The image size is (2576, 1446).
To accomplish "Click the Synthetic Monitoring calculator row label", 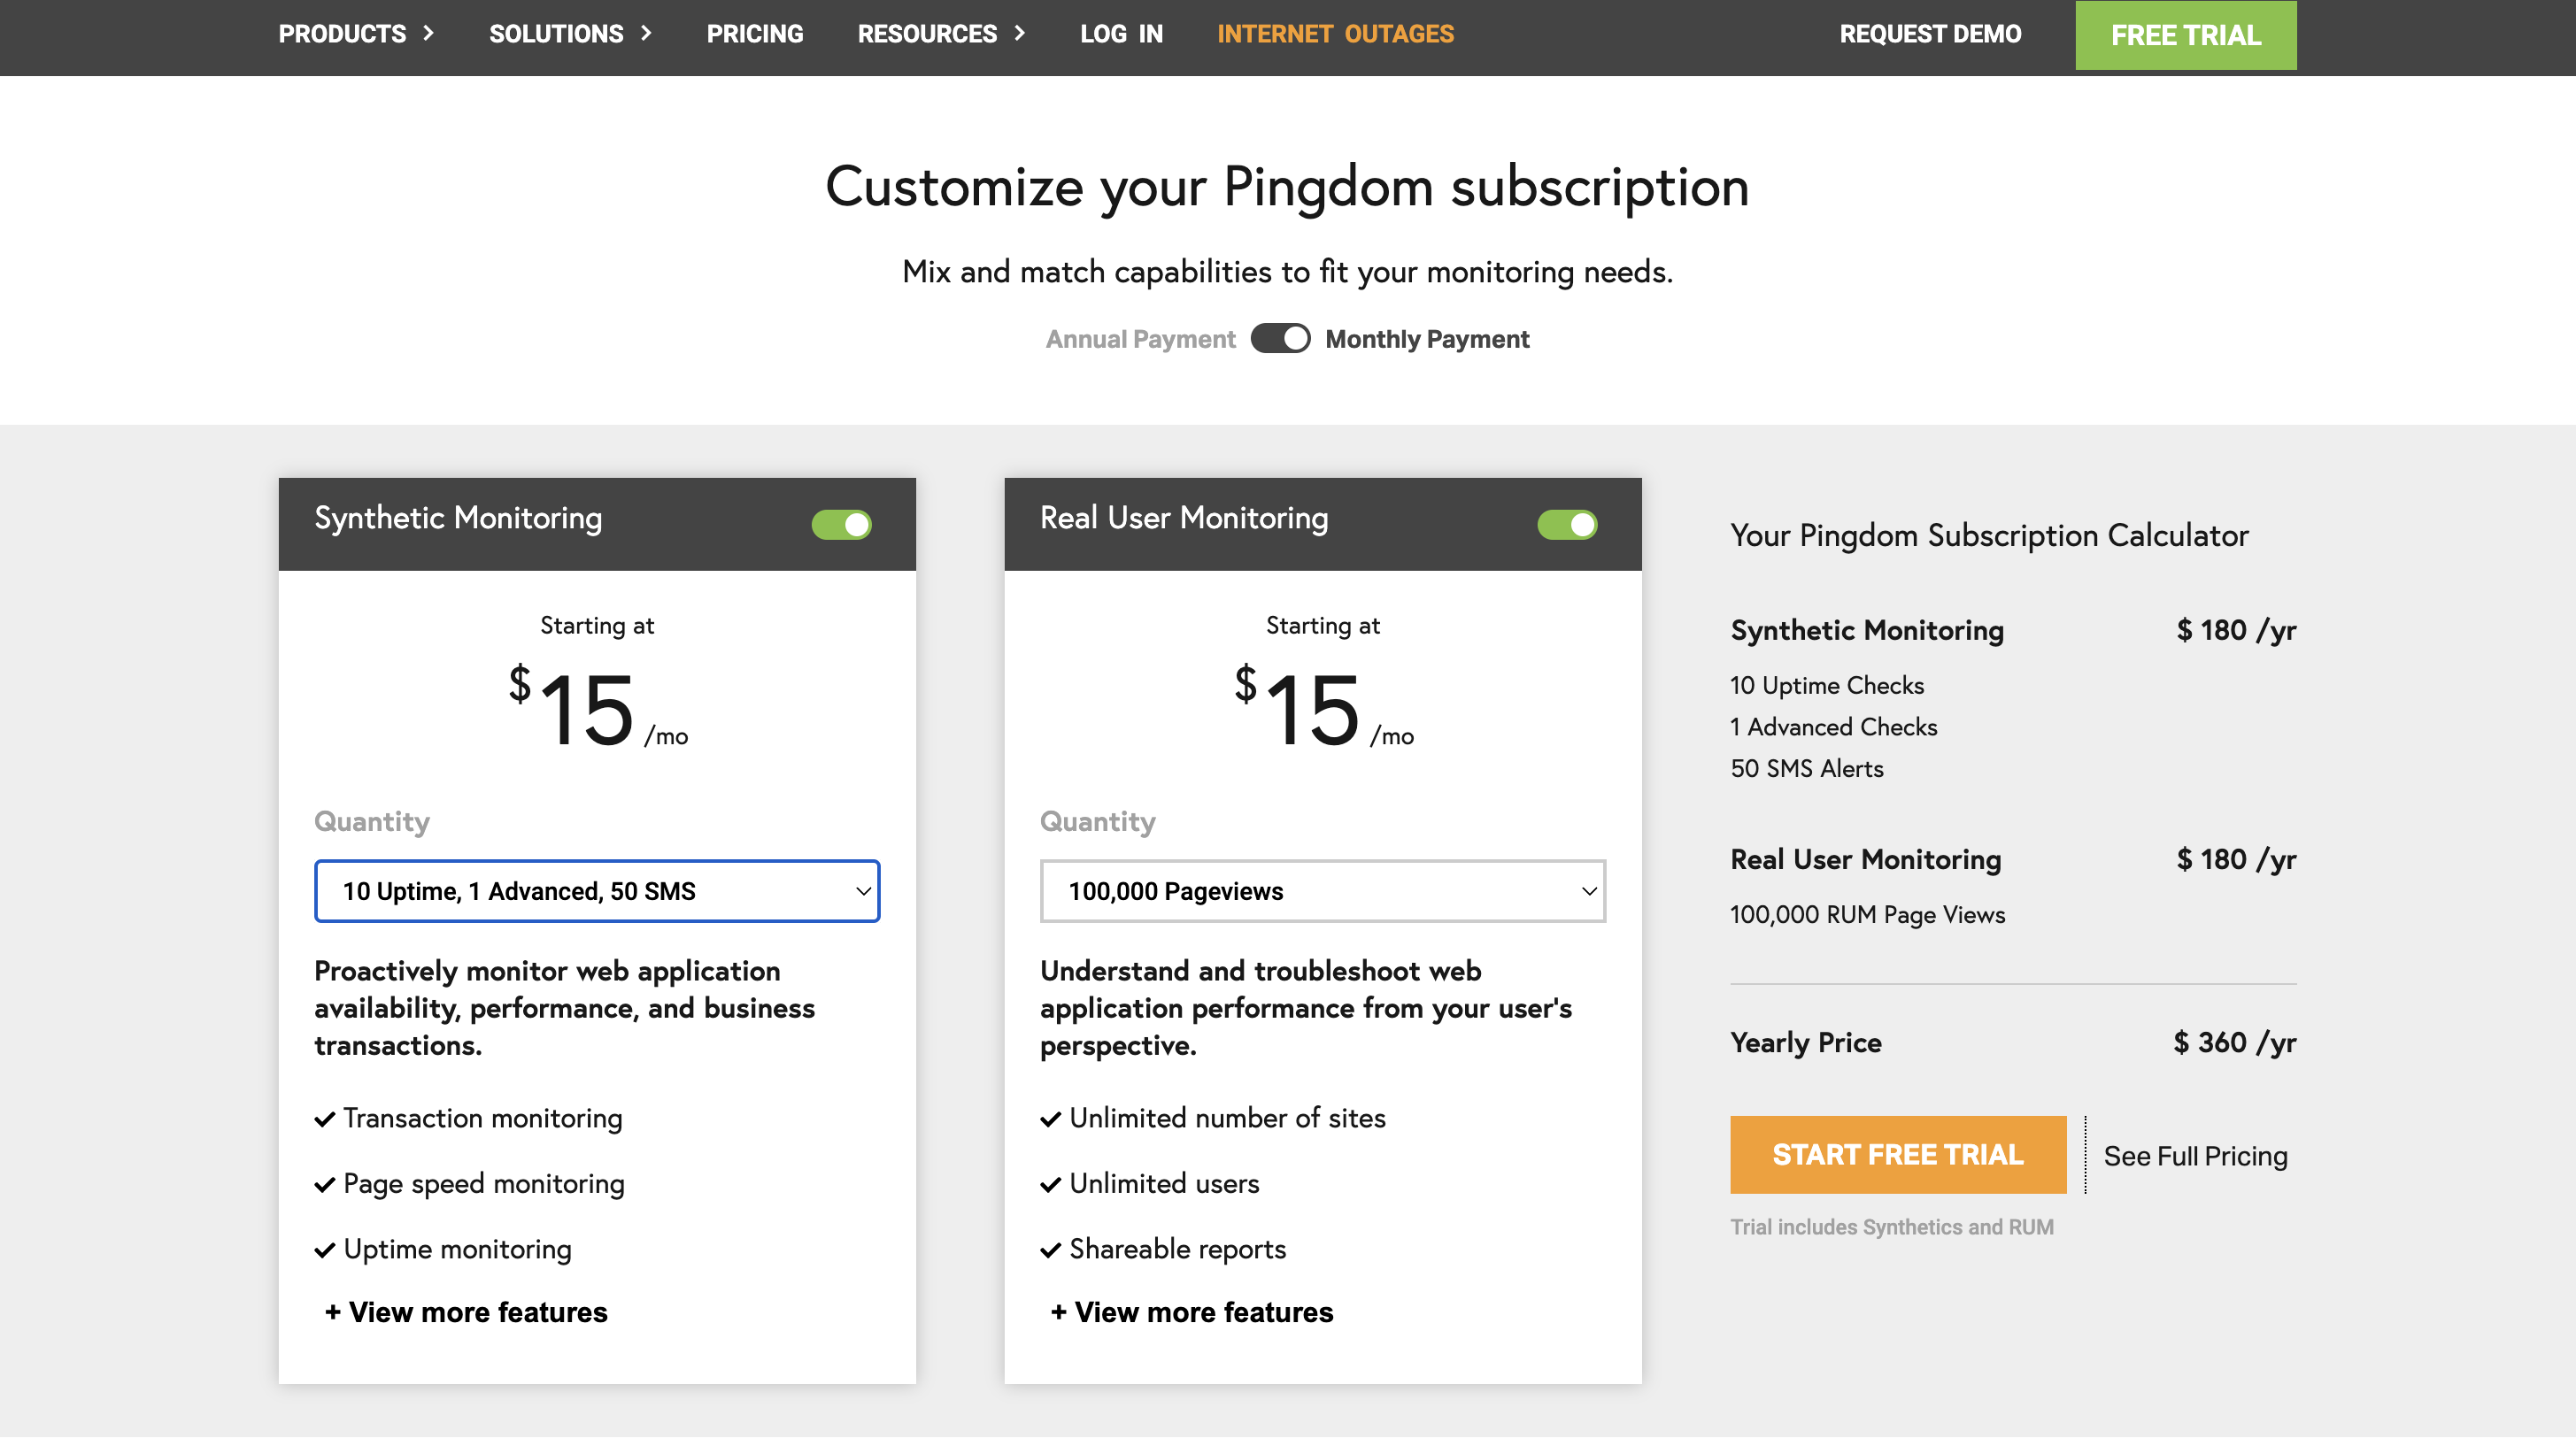I will pyautogui.click(x=1866, y=630).
